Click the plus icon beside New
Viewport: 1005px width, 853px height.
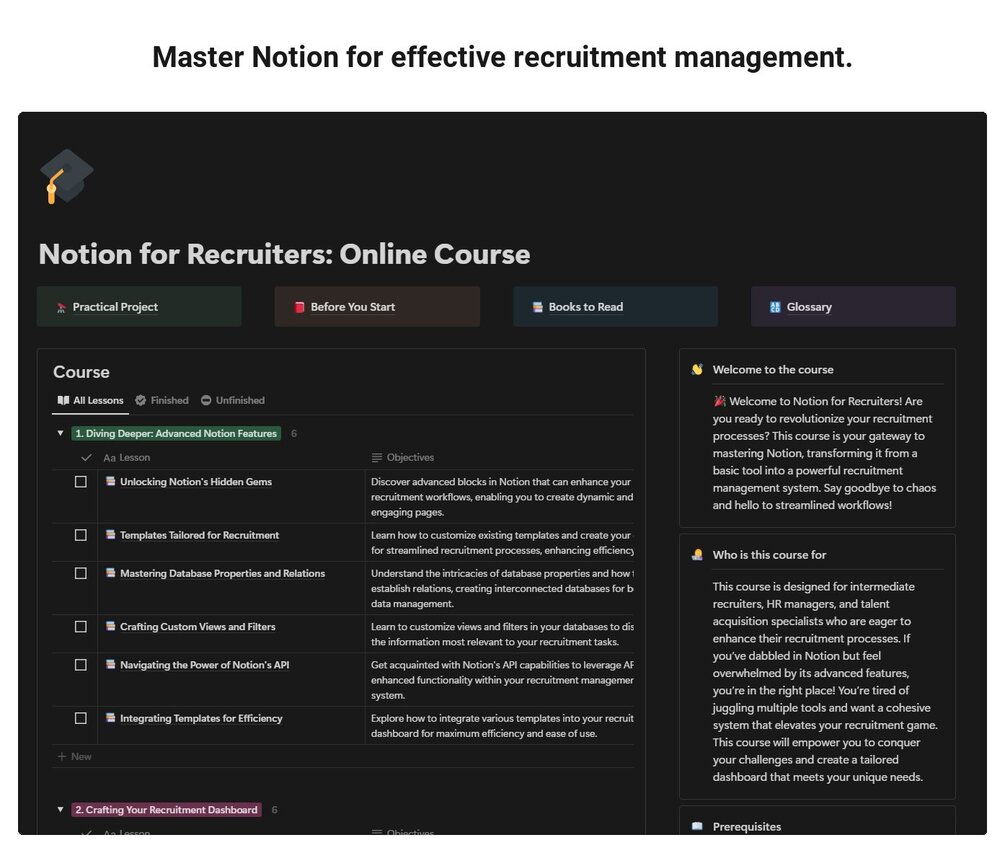[x=62, y=756]
